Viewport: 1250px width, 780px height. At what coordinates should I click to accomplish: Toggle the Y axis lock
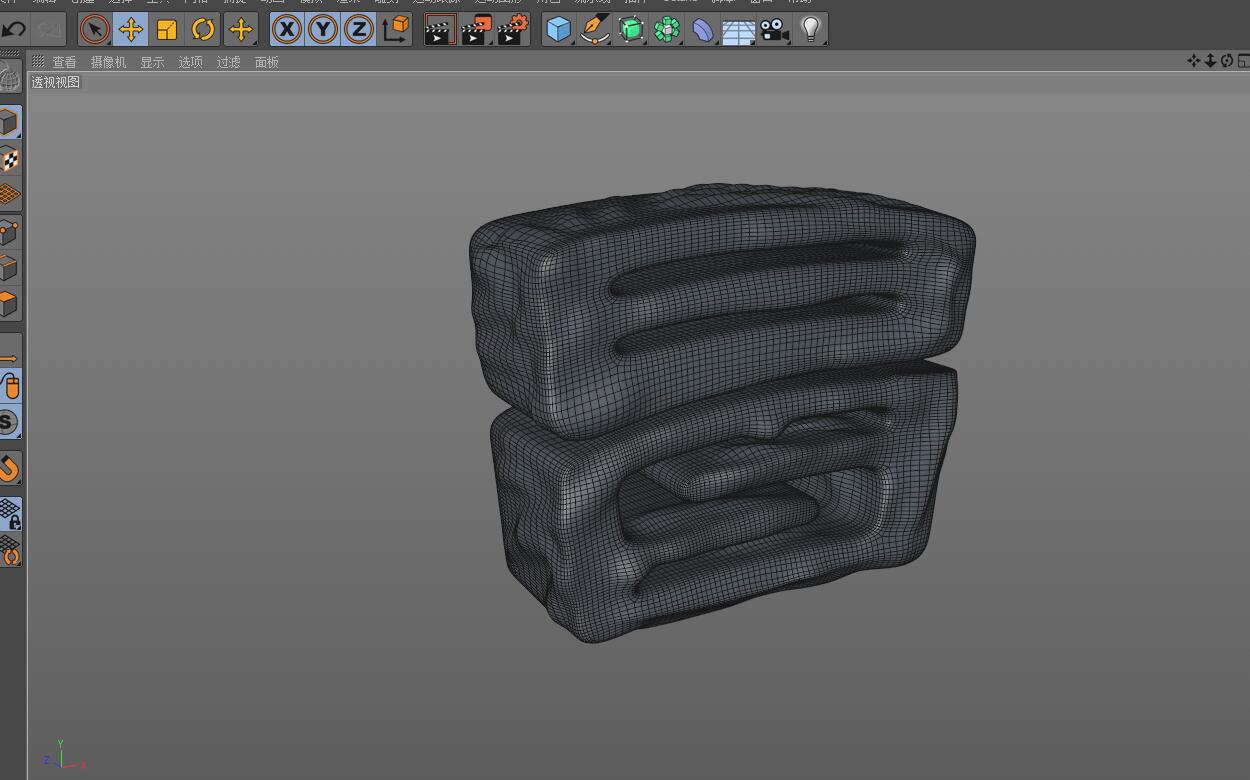(323, 29)
